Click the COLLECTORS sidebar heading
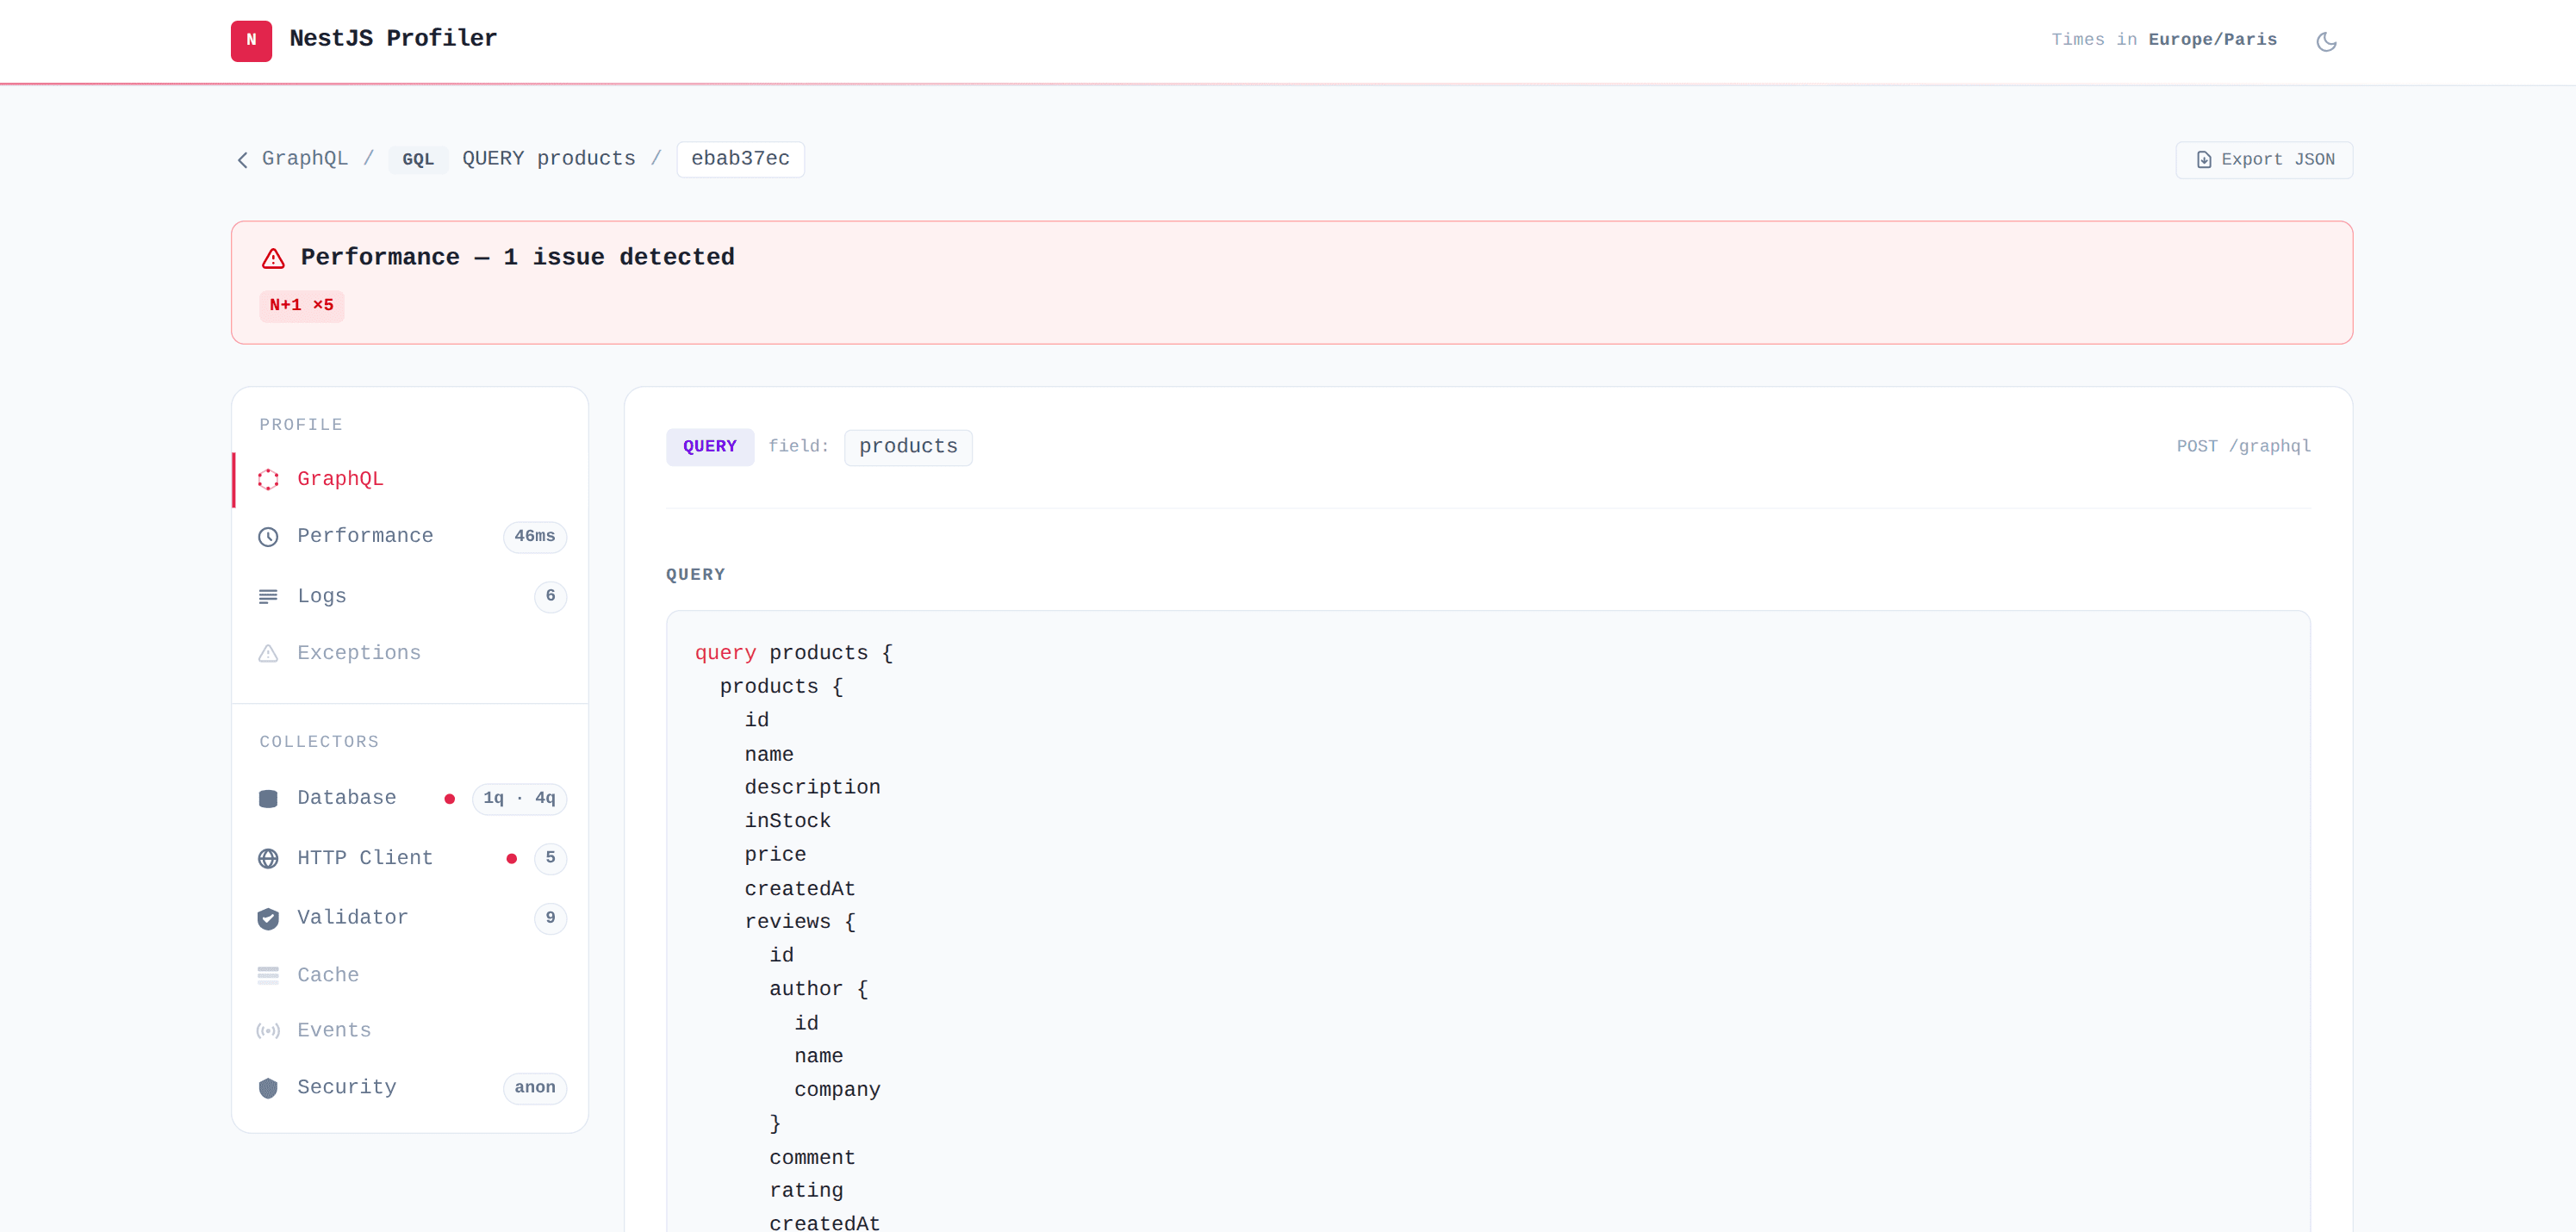Screen dimensions: 2576x1232 [x=319, y=742]
